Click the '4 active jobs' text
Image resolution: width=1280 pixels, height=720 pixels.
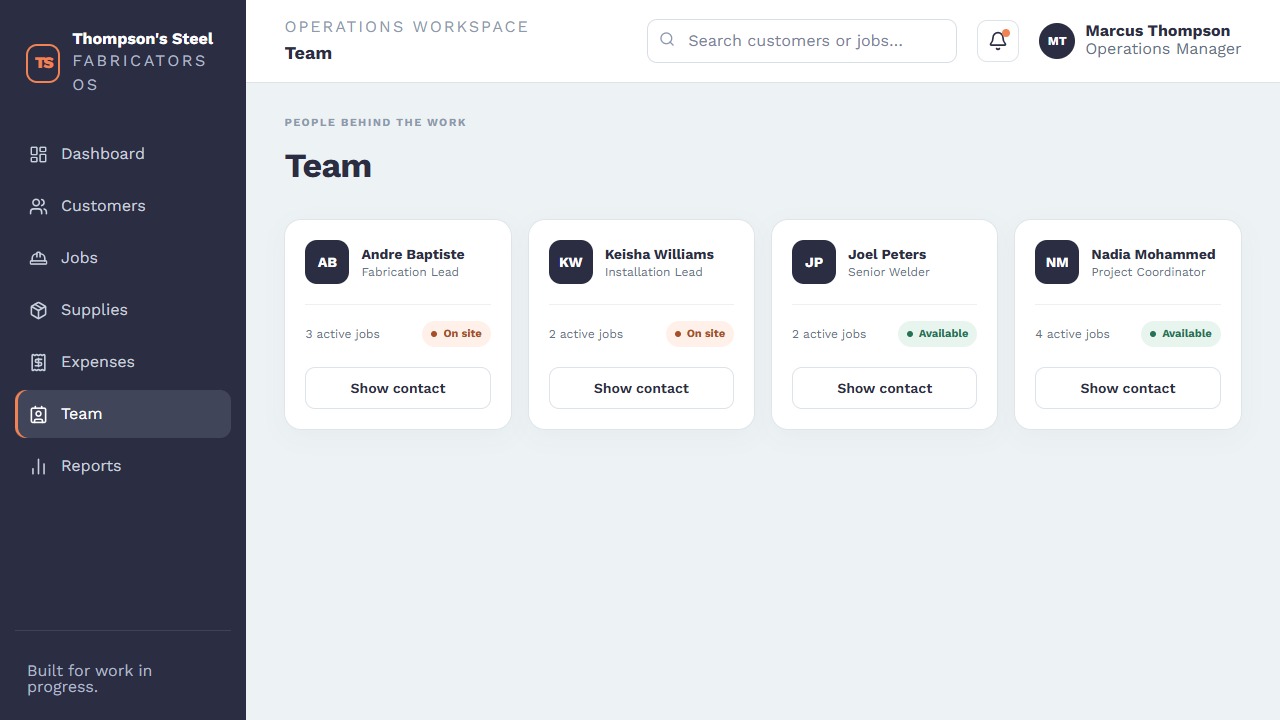pyautogui.click(x=1073, y=334)
